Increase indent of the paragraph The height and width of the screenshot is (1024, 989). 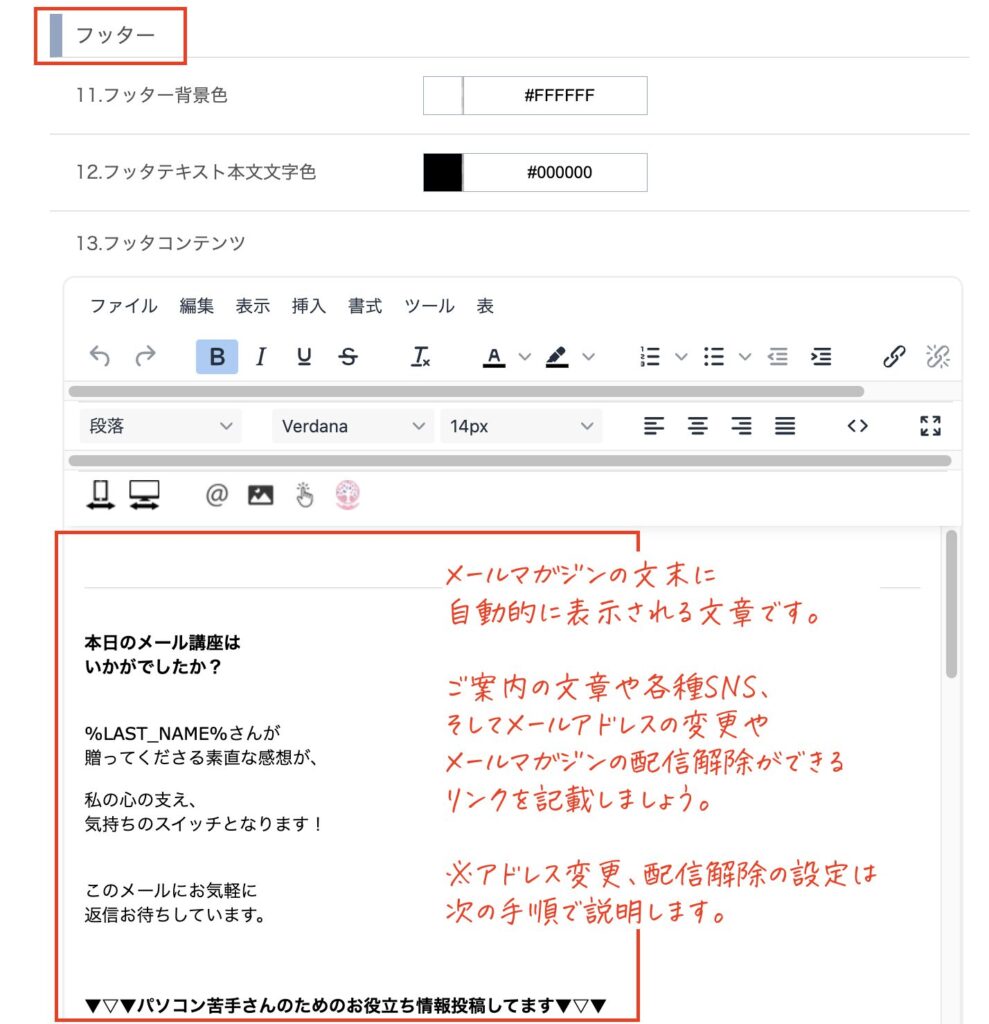820,357
